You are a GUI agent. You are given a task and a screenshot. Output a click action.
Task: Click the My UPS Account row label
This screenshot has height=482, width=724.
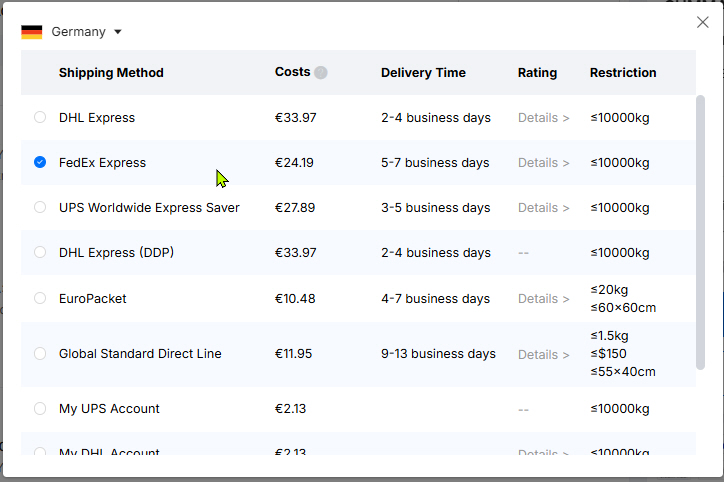point(109,408)
